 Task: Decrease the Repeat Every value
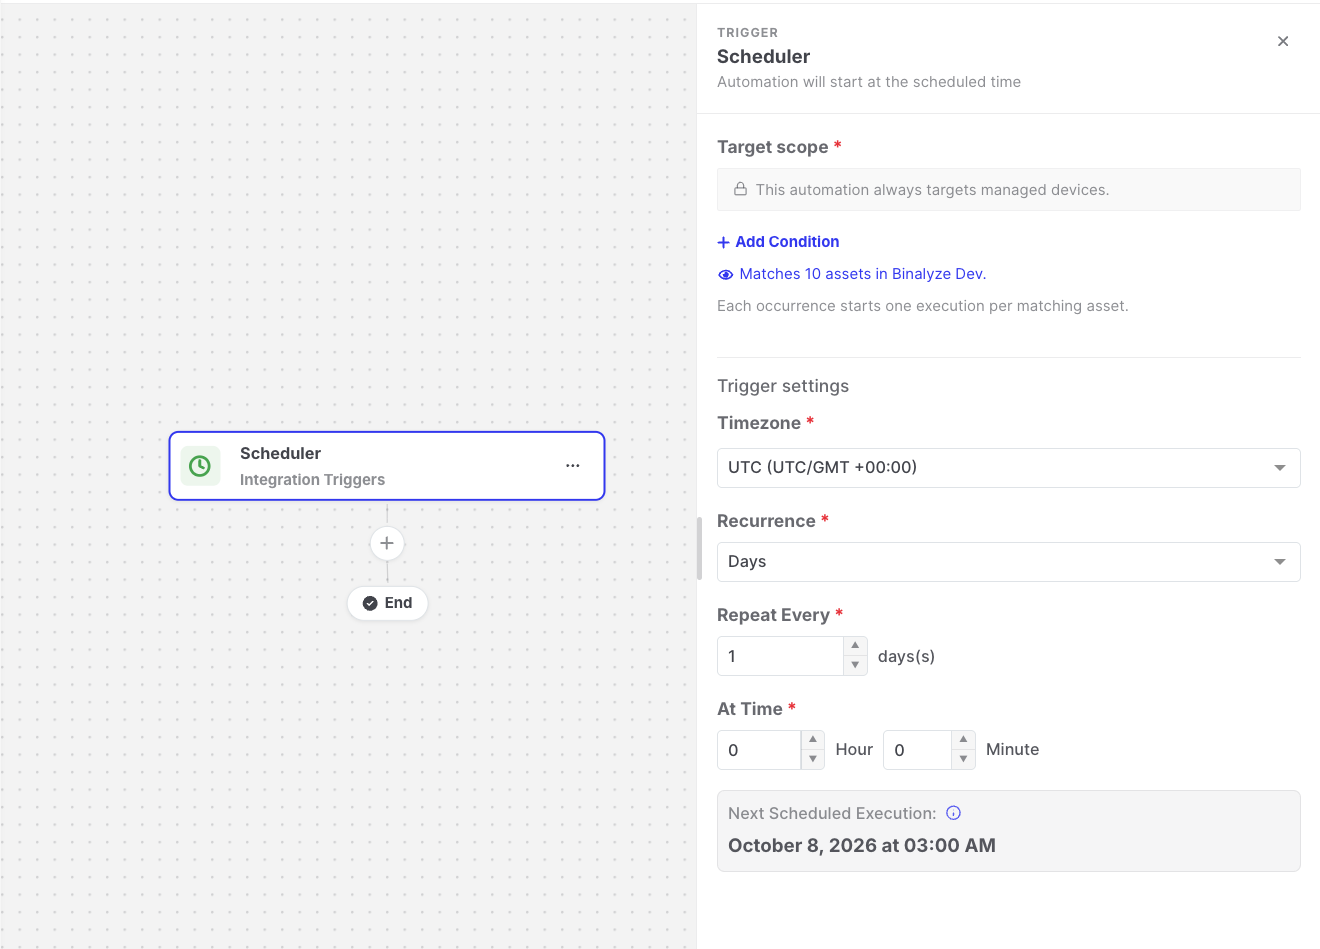point(855,666)
